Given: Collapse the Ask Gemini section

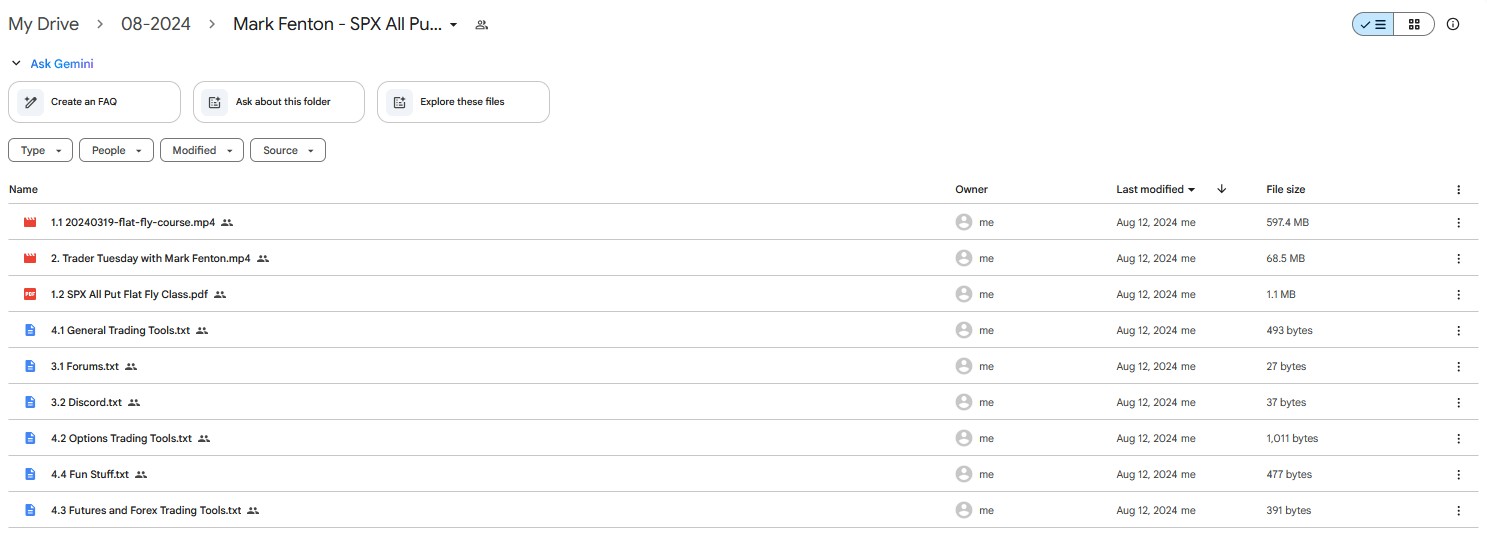Looking at the screenshot, I should pyautogui.click(x=16, y=63).
